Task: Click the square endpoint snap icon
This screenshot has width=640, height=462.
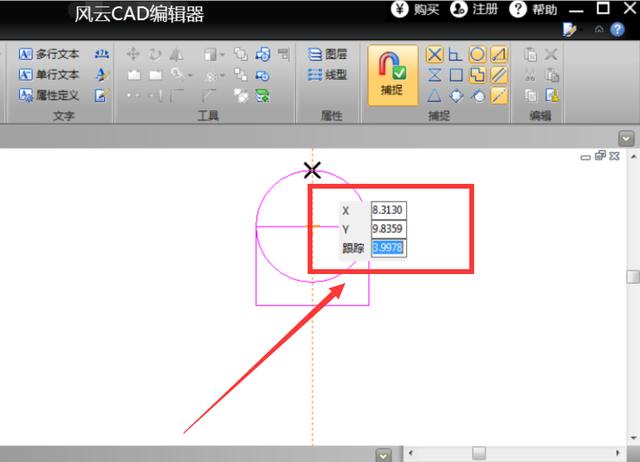Action: pyautogui.click(x=455, y=75)
